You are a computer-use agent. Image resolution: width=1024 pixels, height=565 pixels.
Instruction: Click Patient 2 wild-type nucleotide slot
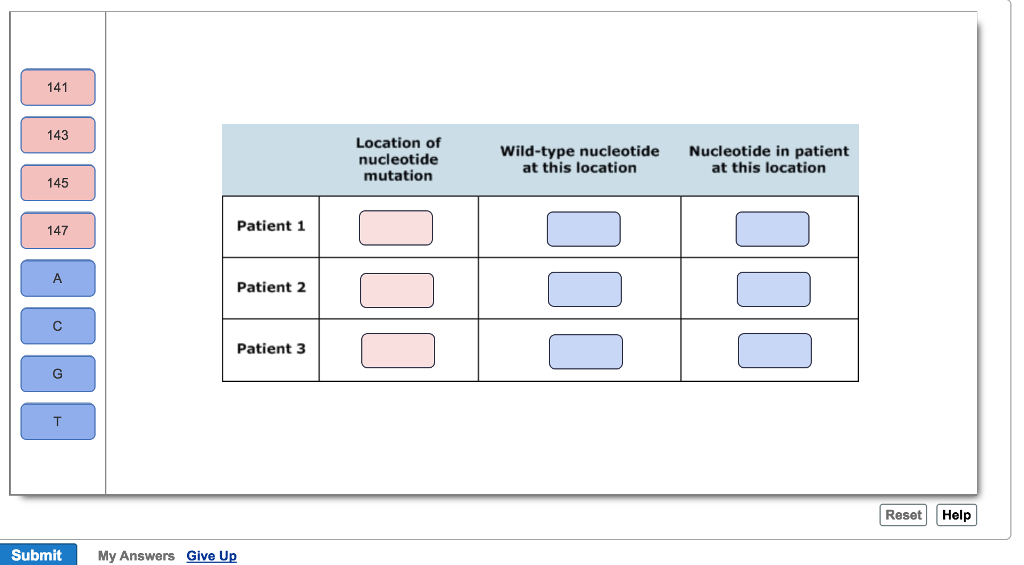point(585,289)
